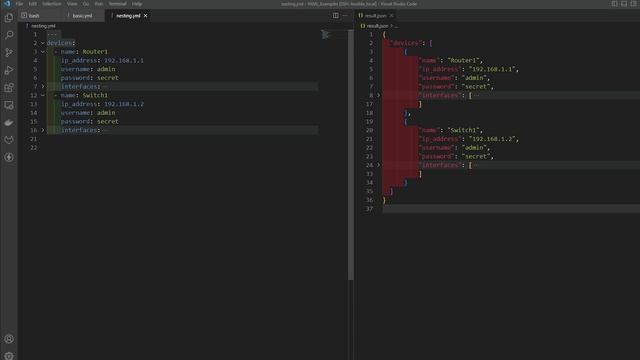Image resolution: width=640 pixels, height=360 pixels.
Task: Expand folded interfaces on JSON line 8
Action: (x=378, y=95)
